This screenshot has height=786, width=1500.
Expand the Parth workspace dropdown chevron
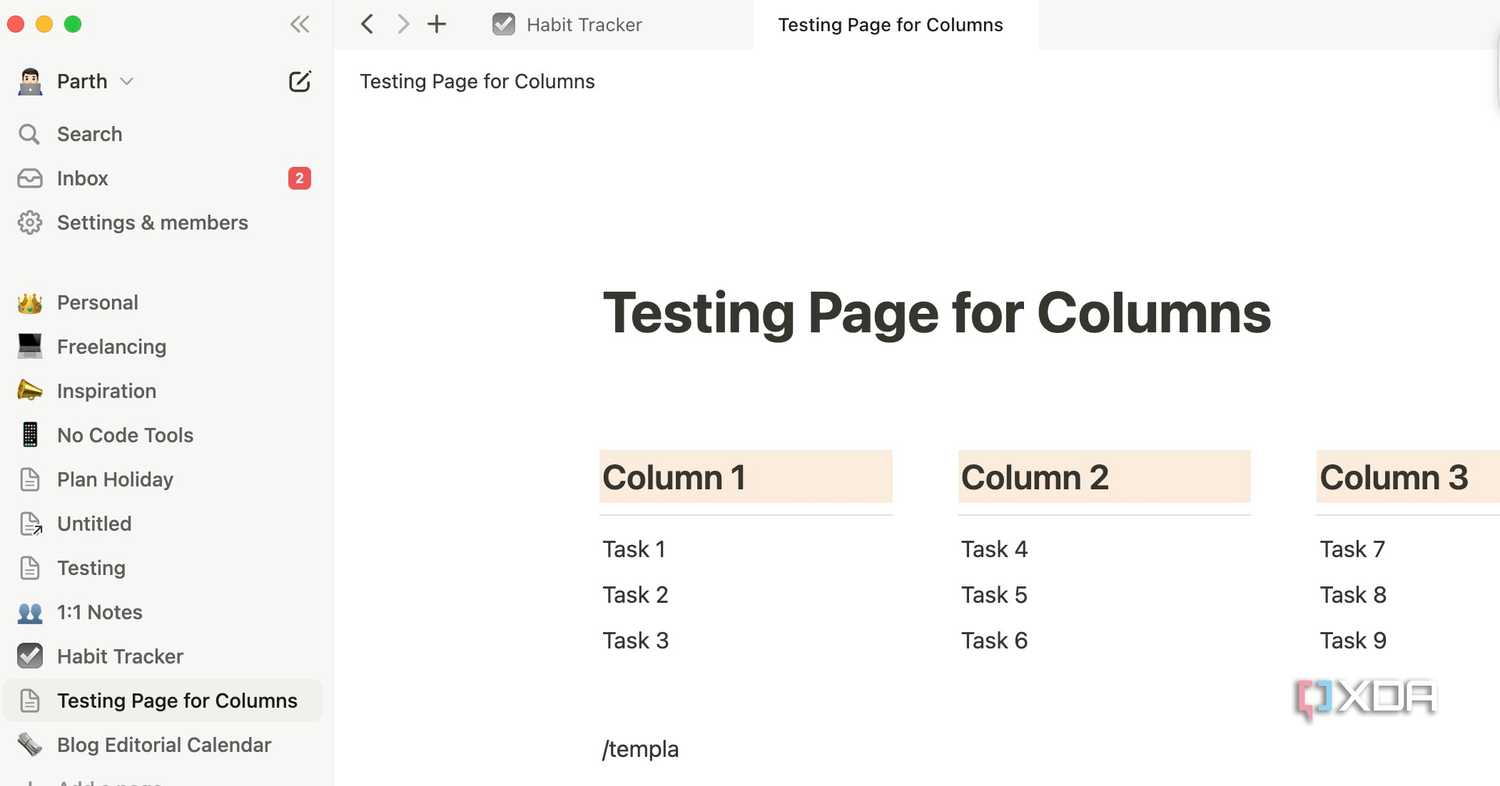[x=126, y=81]
